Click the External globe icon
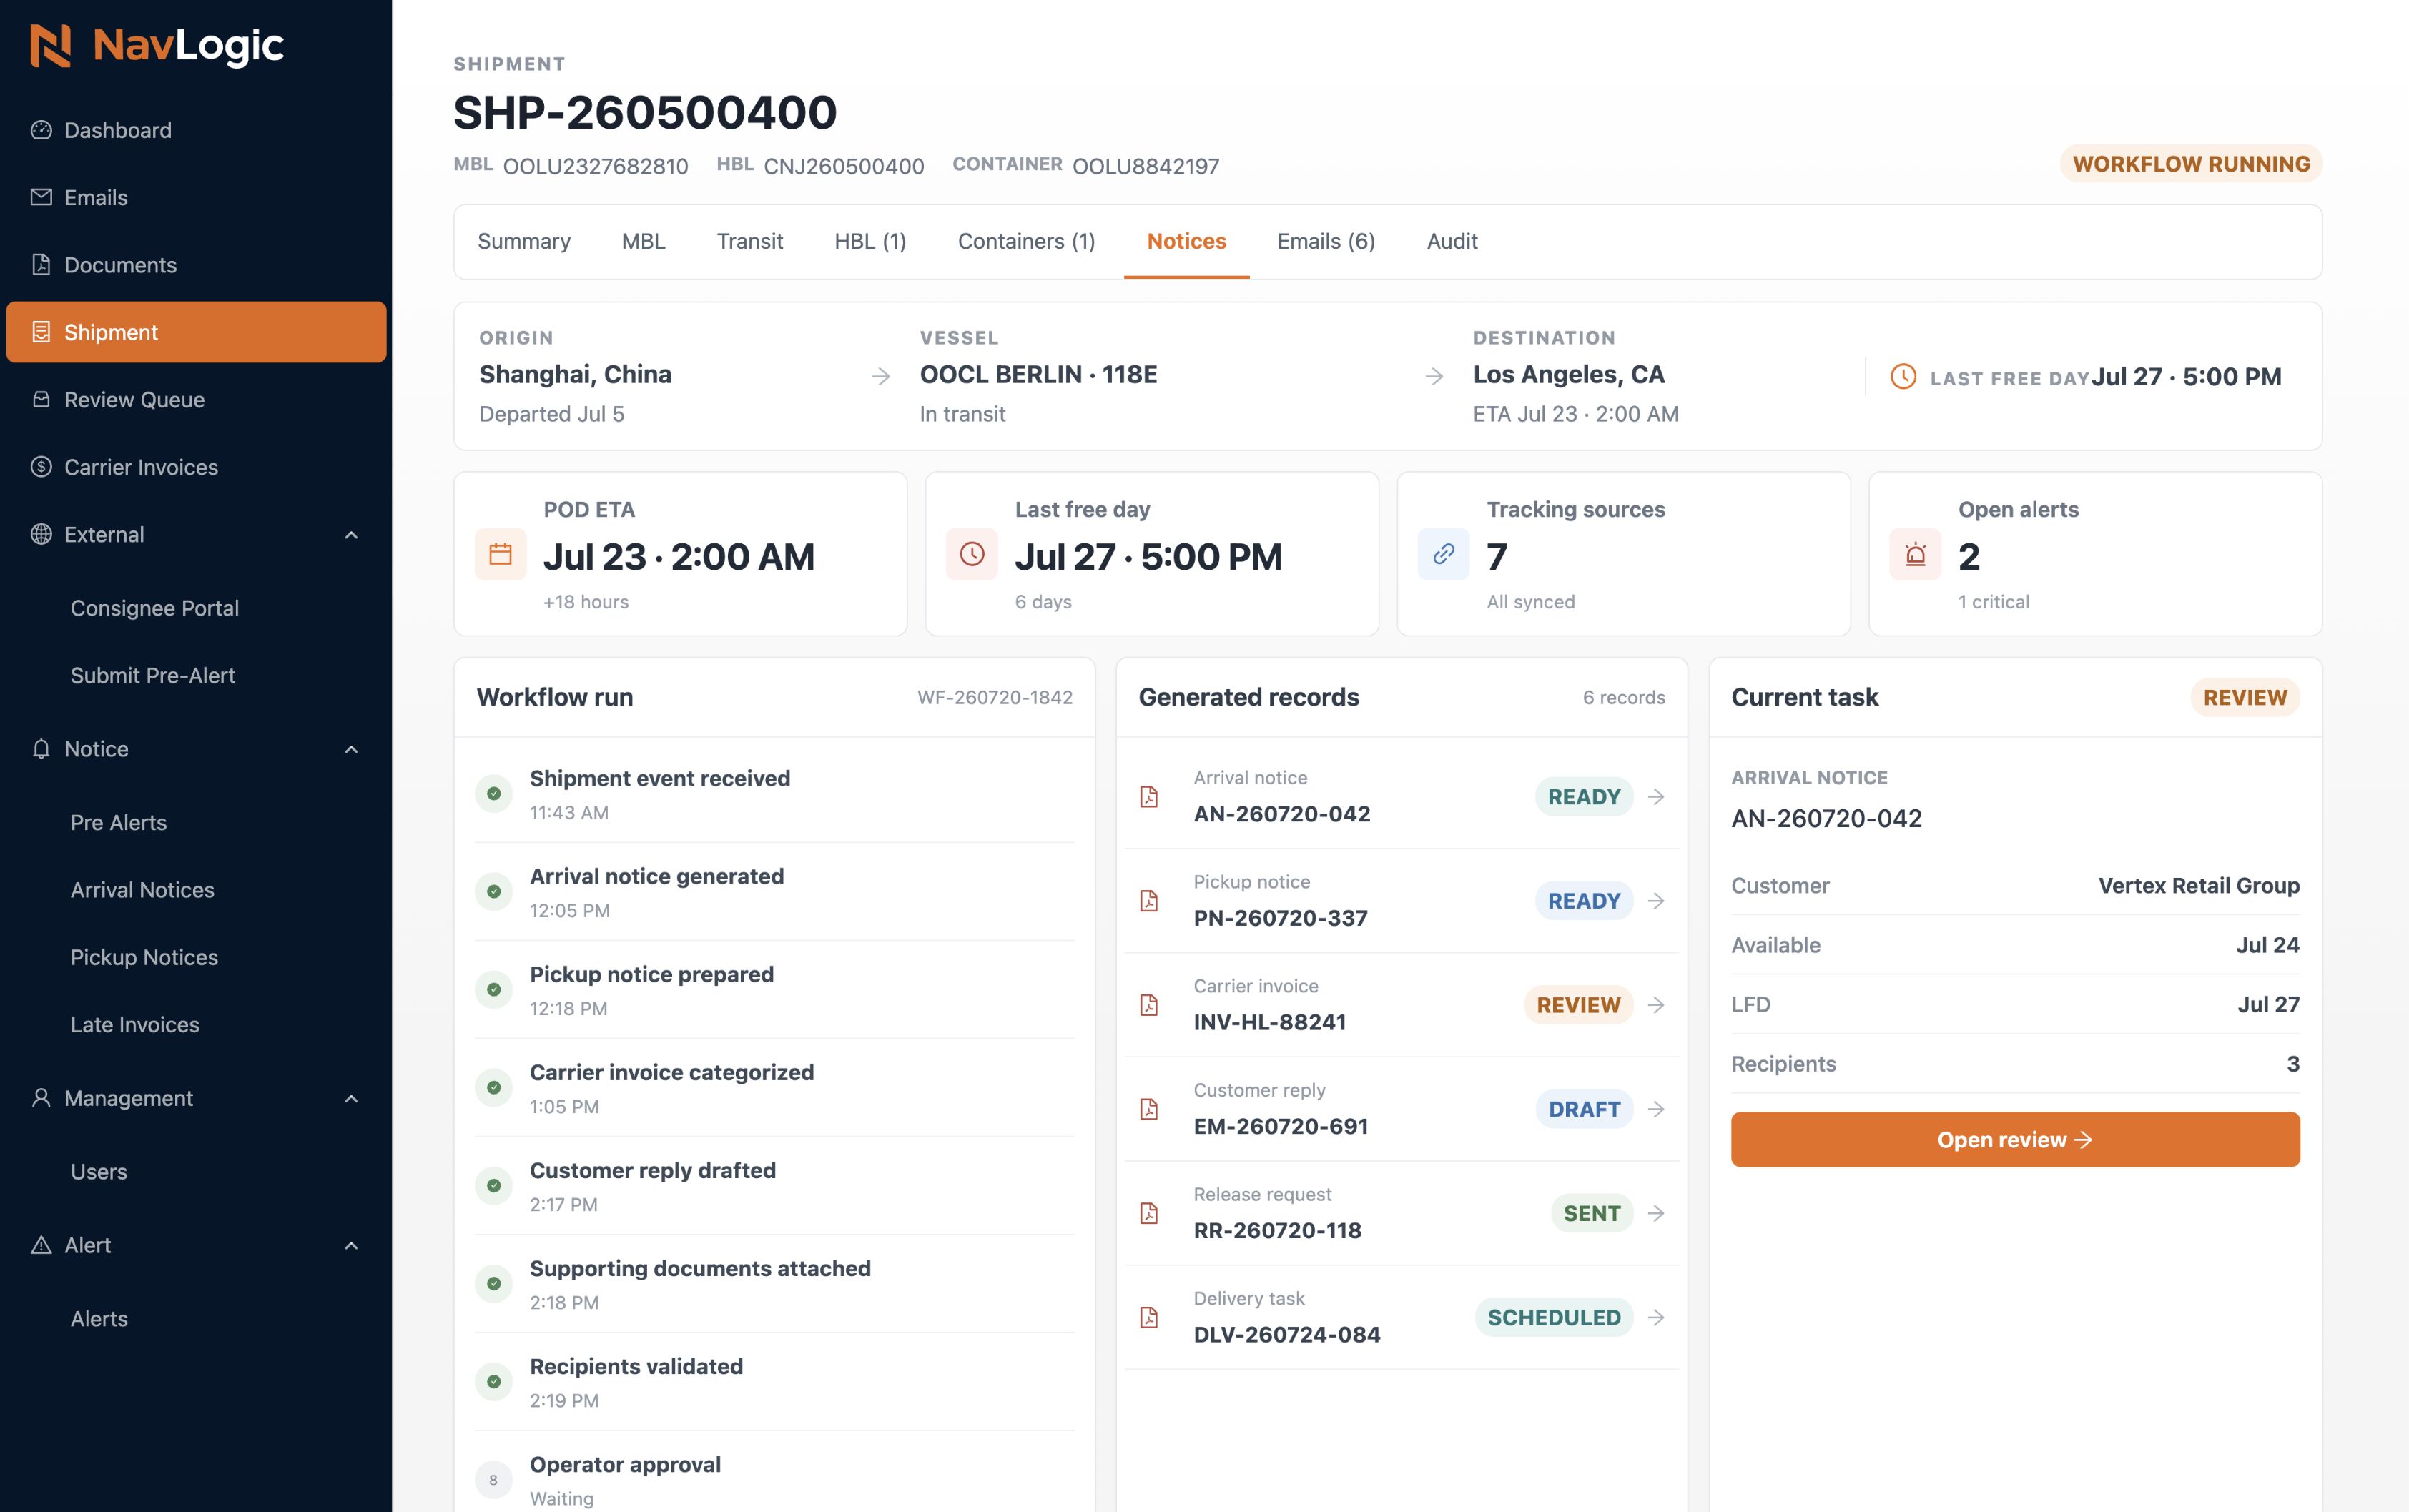2409x1512 pixels. point(41,534)
